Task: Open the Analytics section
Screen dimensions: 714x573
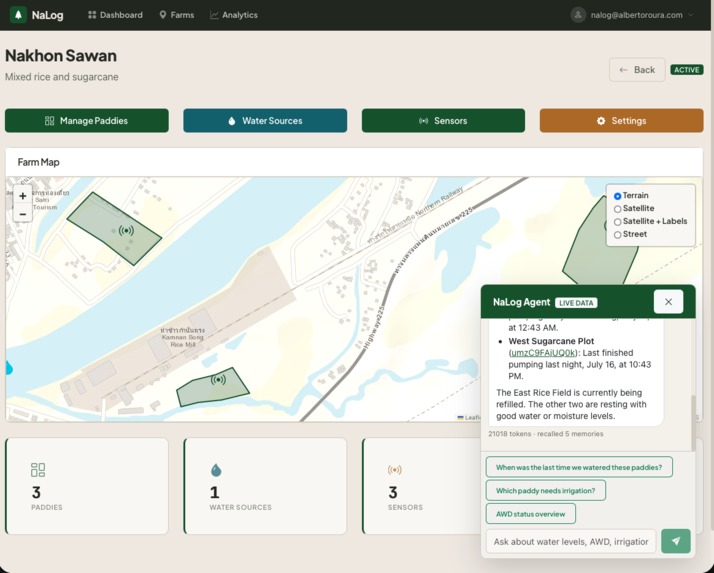Action: [234, 15]
